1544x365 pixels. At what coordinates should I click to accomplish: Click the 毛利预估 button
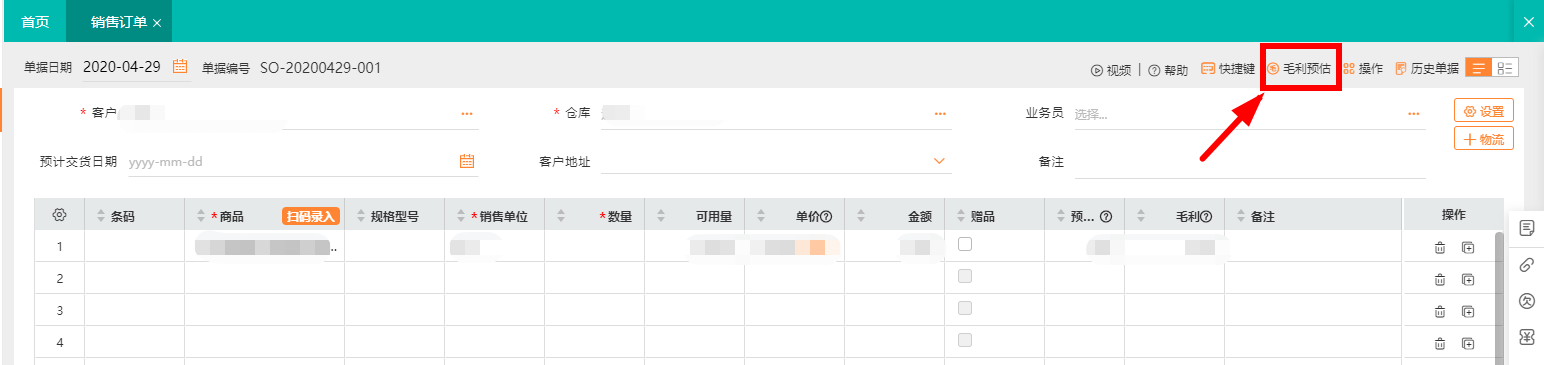coord(1299,69)
